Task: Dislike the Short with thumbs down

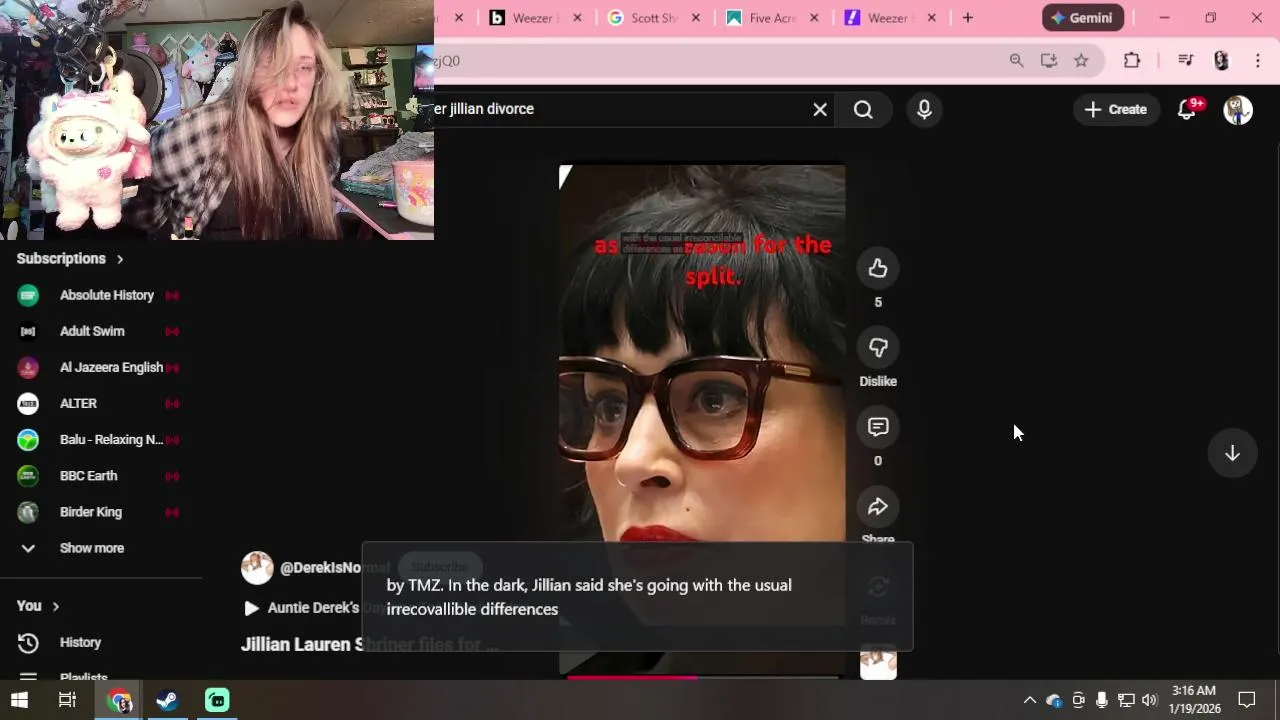Action: [x=878, y=347]
